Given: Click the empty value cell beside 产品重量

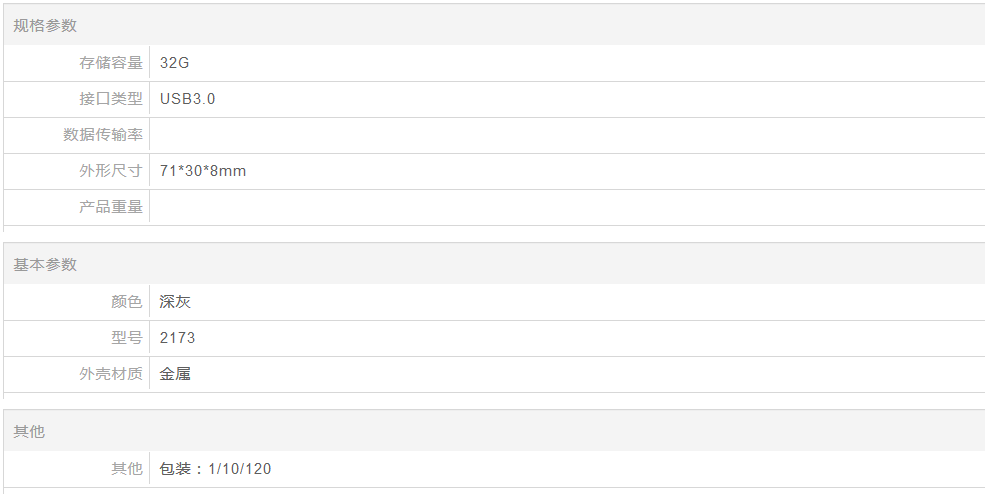Looking at the screenshot, I should [x=560, y=207].
